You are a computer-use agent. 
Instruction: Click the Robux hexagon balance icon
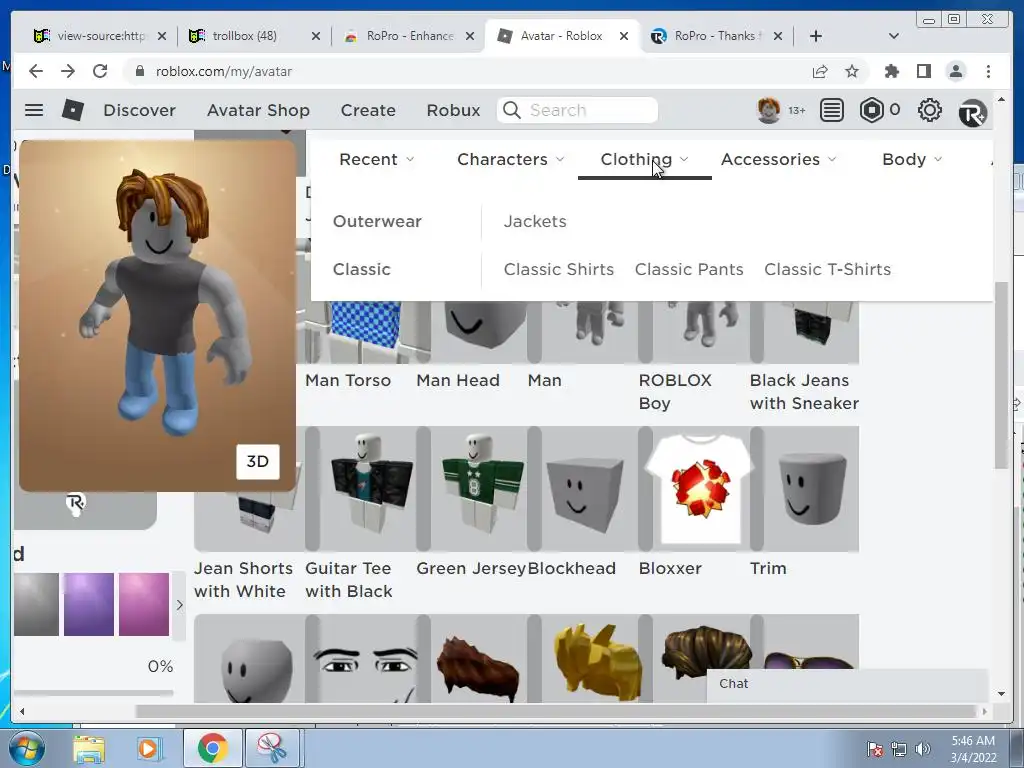point(871,110)
